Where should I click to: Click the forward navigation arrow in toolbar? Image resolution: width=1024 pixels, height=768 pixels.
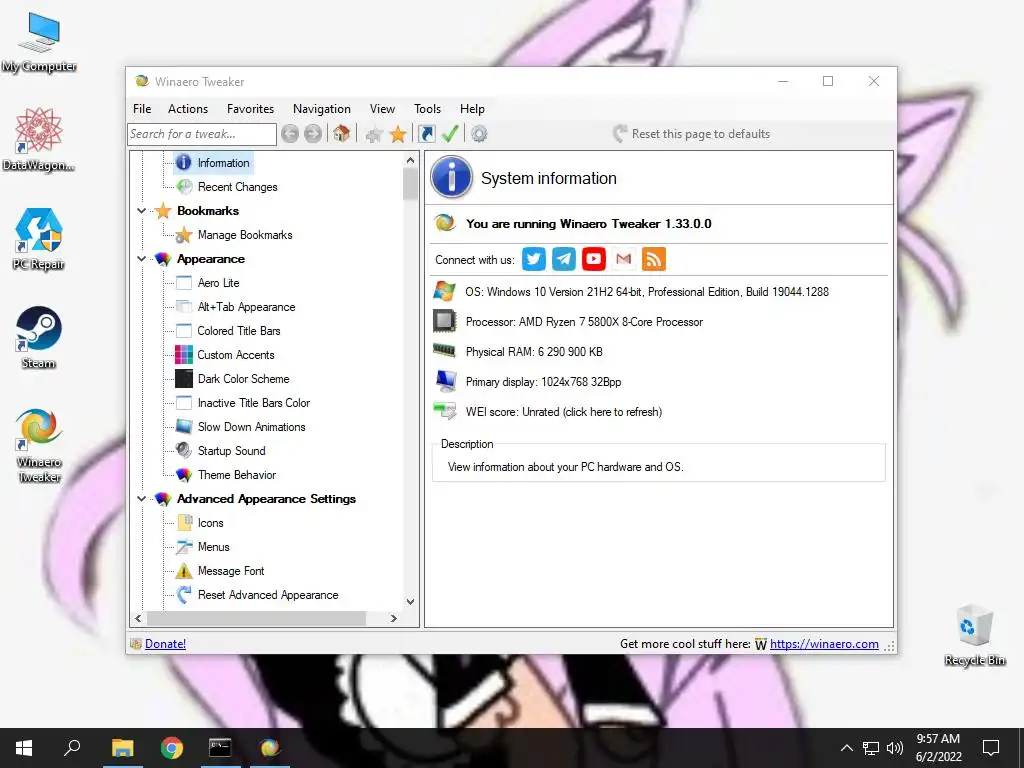coord(313,134)
